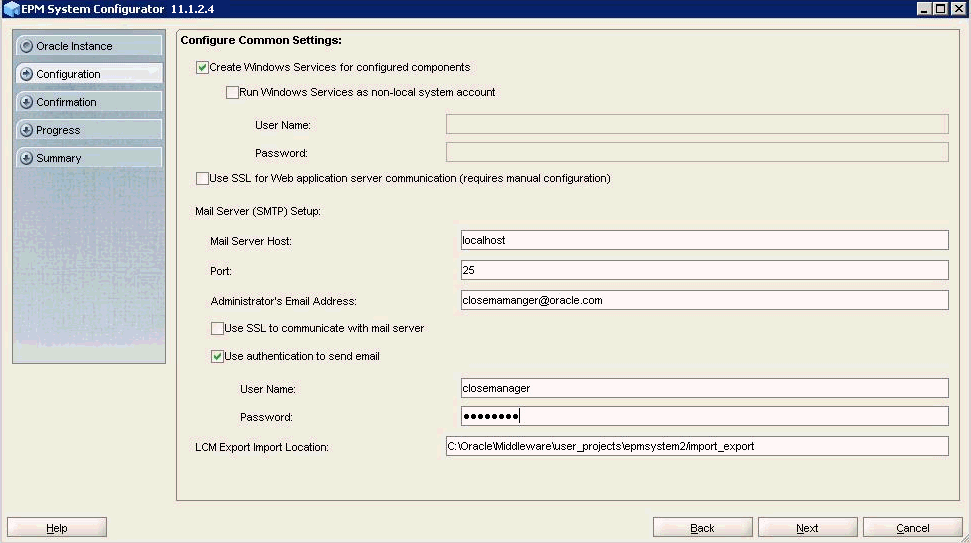This screenshot has height=543, width=971.
Task: Cancel the configuration wizard
Action: pyautogui.click(x=912, y=528)
